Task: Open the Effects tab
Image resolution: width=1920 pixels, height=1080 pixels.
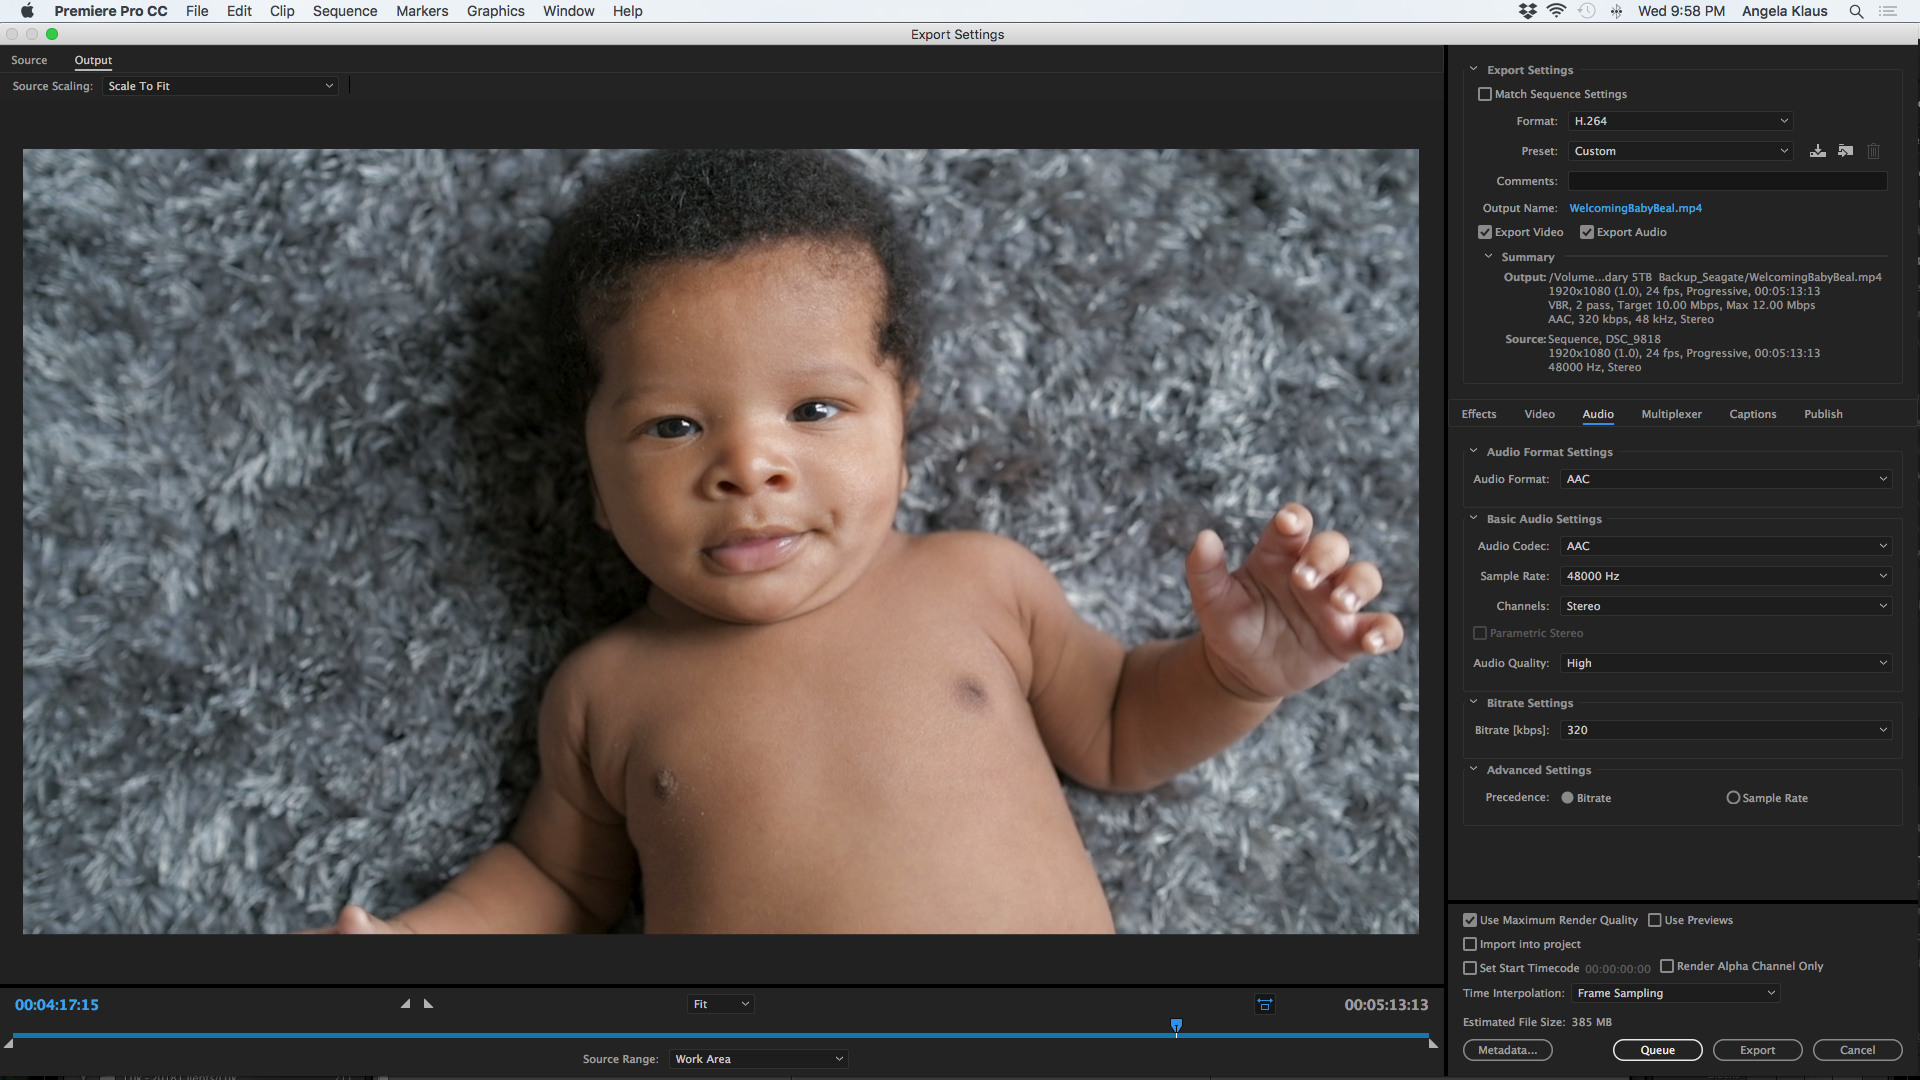Action: (x=1479, y=414)
